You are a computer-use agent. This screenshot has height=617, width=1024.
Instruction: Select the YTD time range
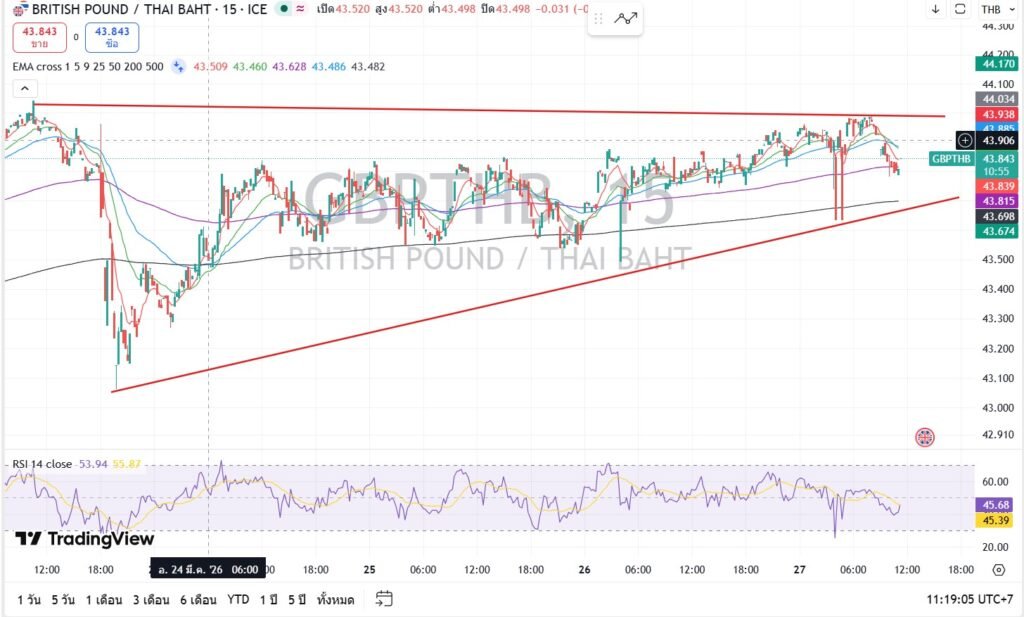click(x=238, y=599)
